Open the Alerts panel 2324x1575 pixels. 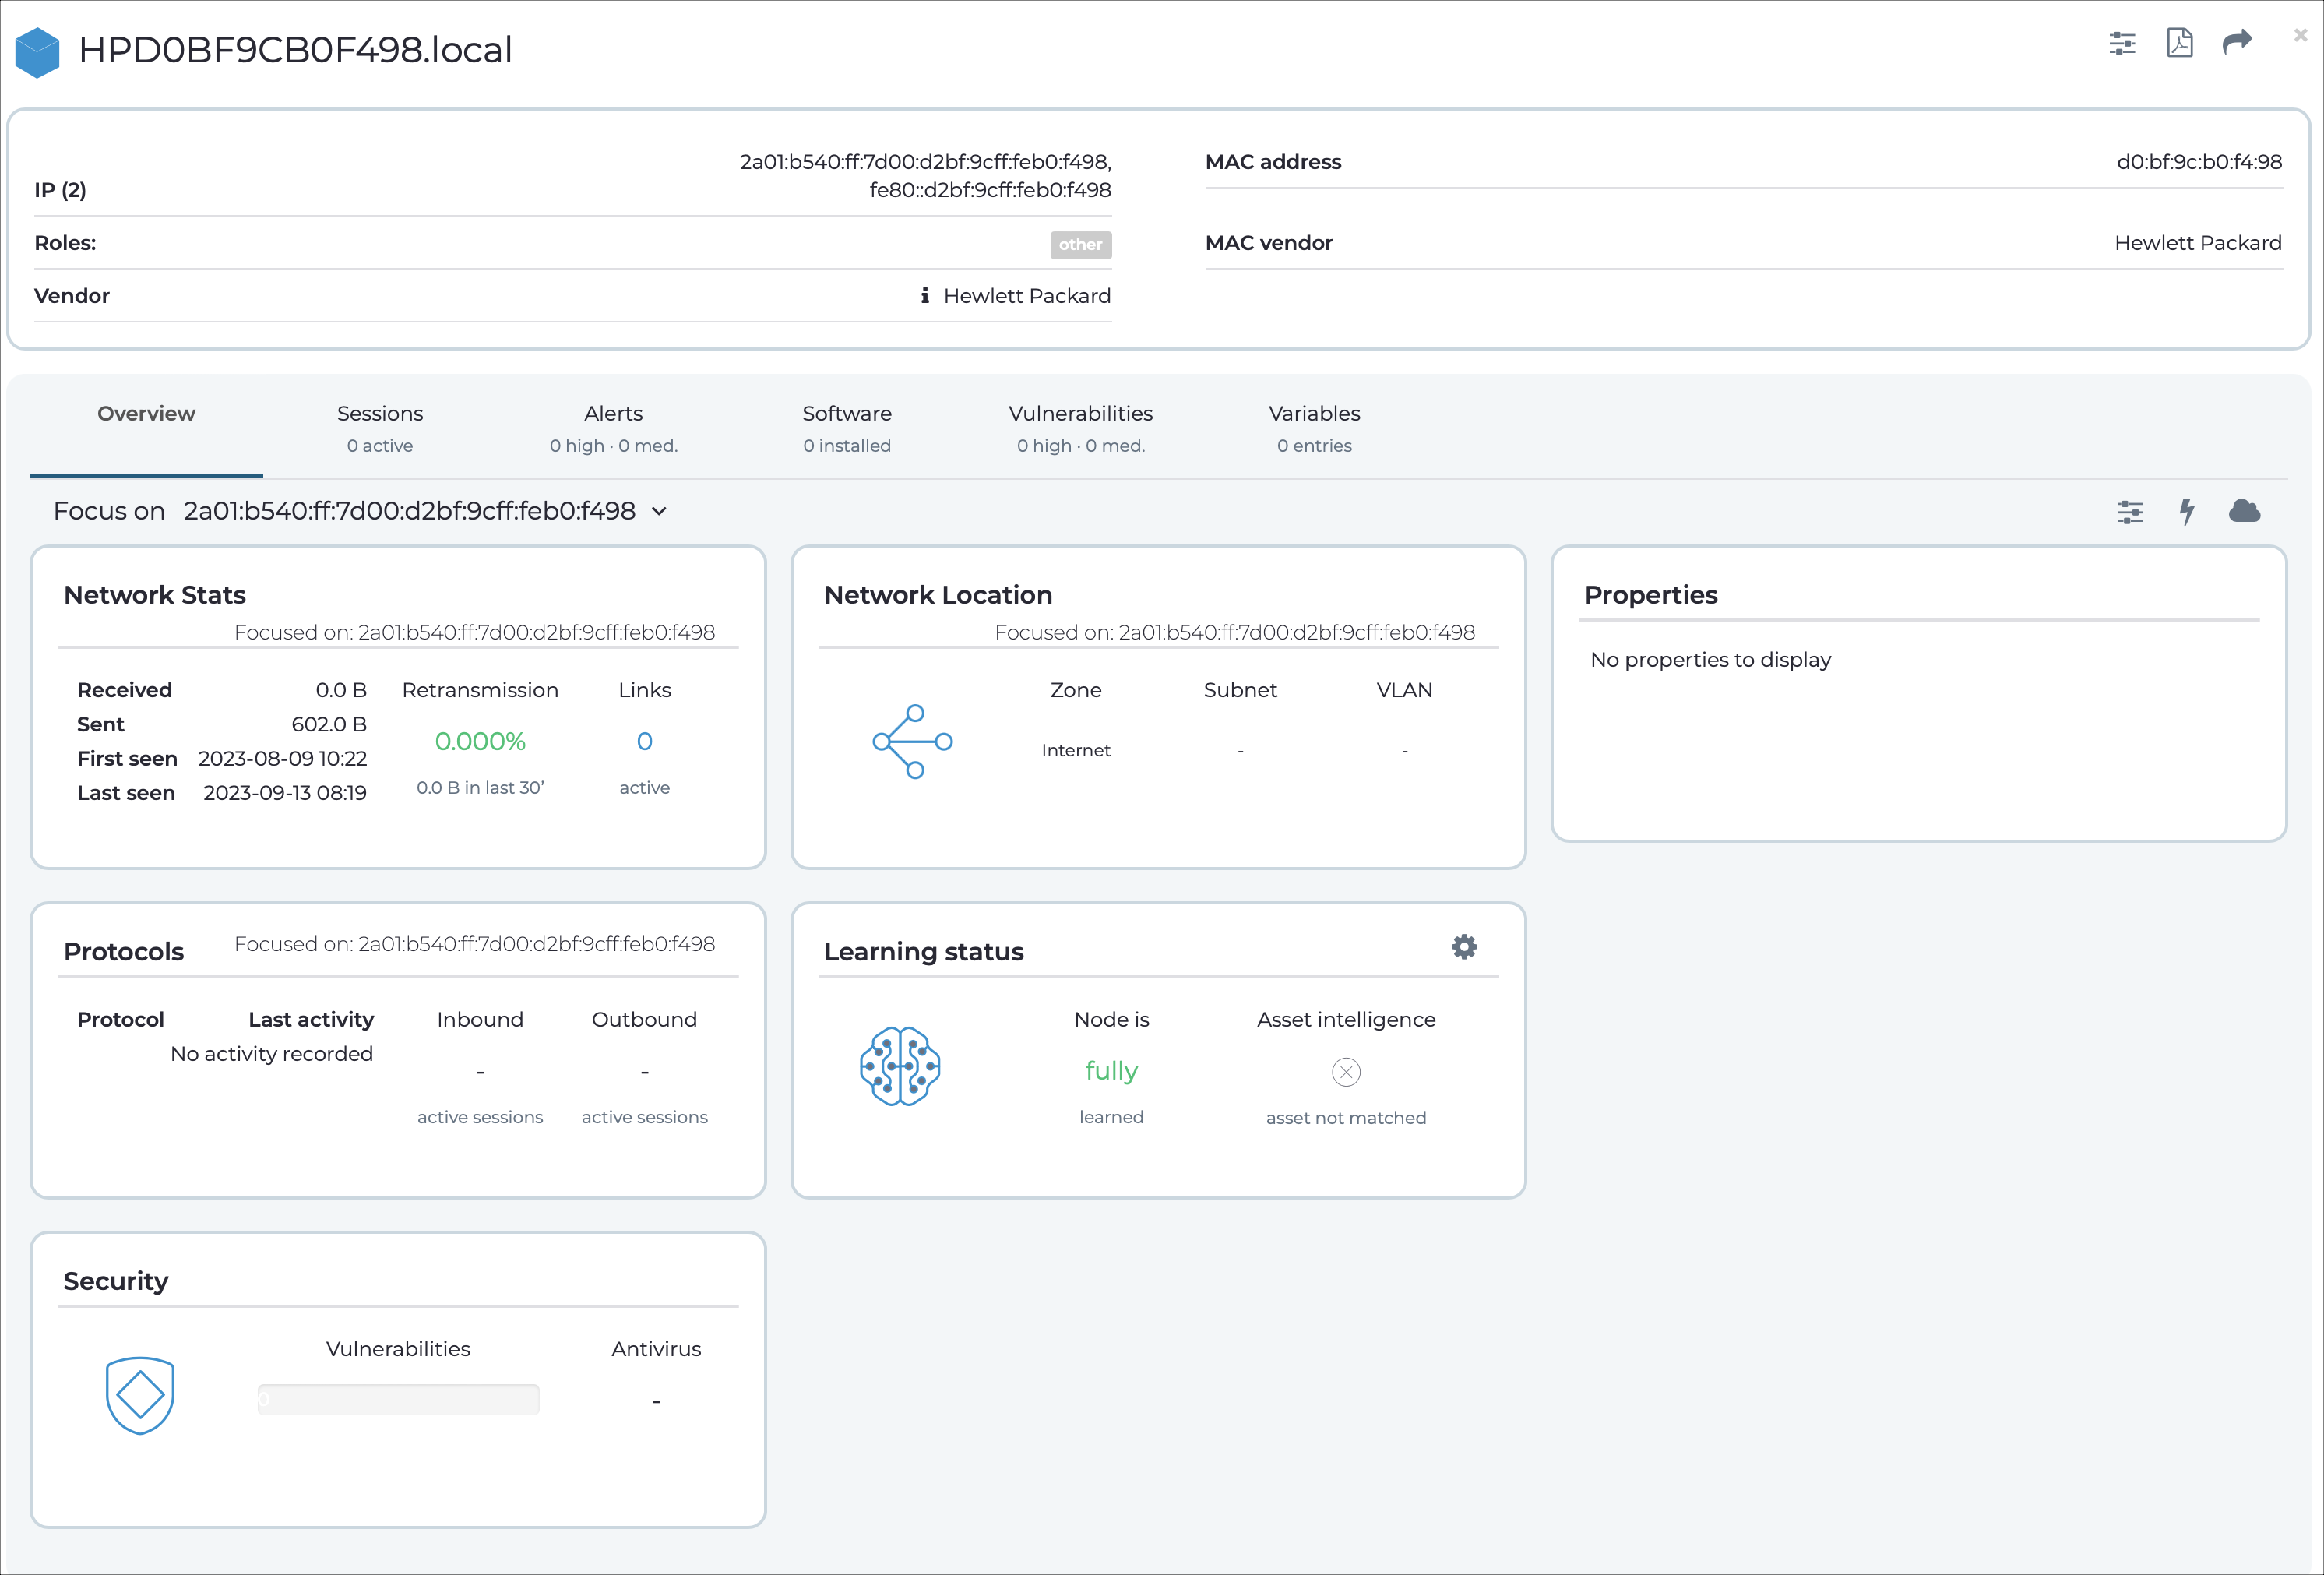[613, 413]
